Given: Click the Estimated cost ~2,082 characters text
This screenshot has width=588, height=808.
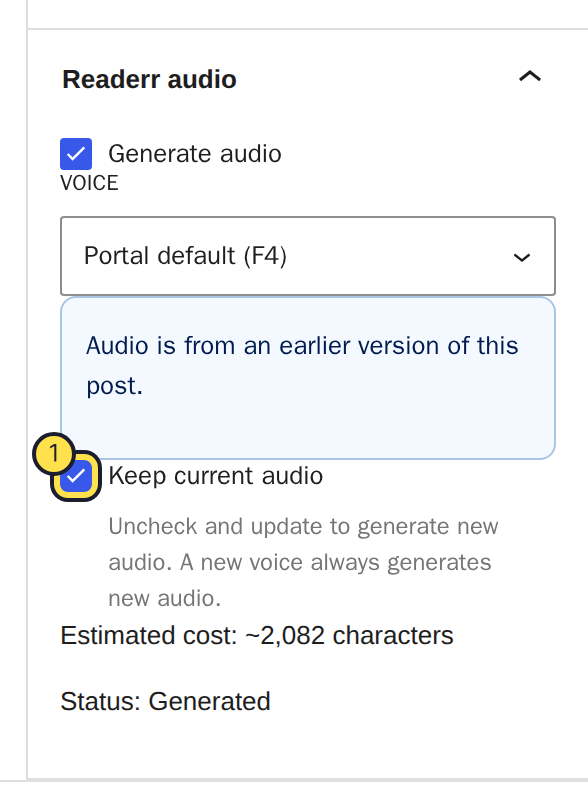Looking at the screenshot, I should [x=257, y=635].
